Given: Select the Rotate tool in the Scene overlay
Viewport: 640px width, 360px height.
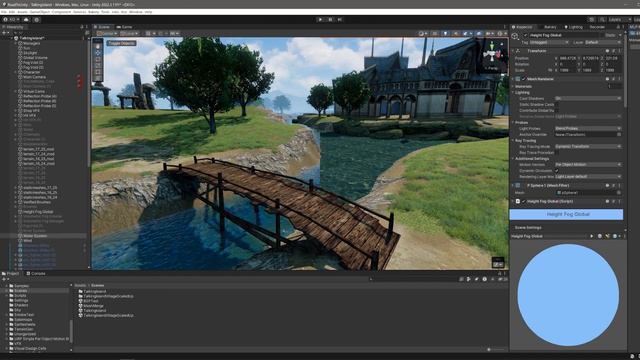Looking at the screenshot, I should tap(98, 59).
